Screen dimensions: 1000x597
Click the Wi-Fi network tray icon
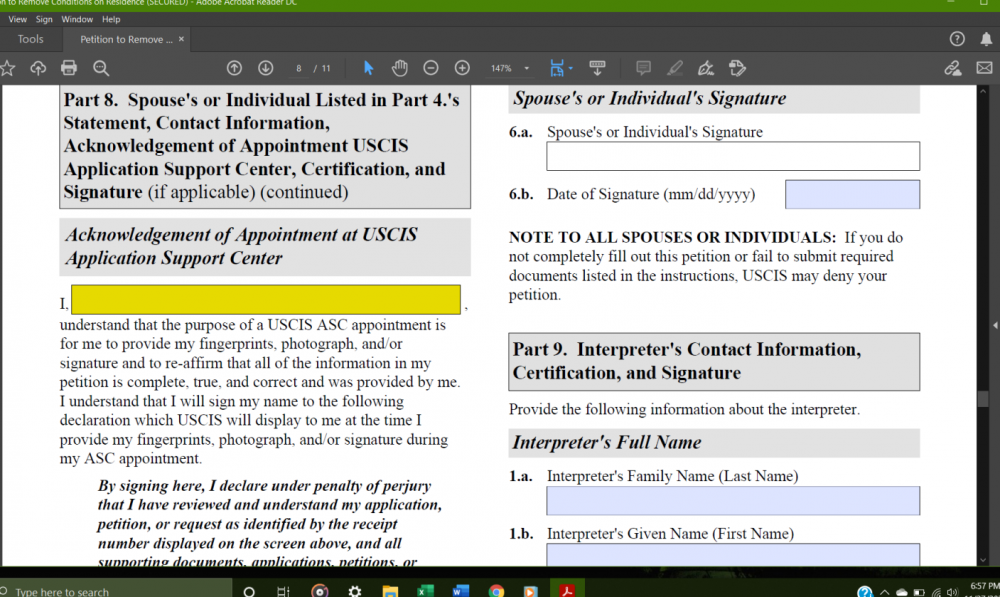point(936,593)
